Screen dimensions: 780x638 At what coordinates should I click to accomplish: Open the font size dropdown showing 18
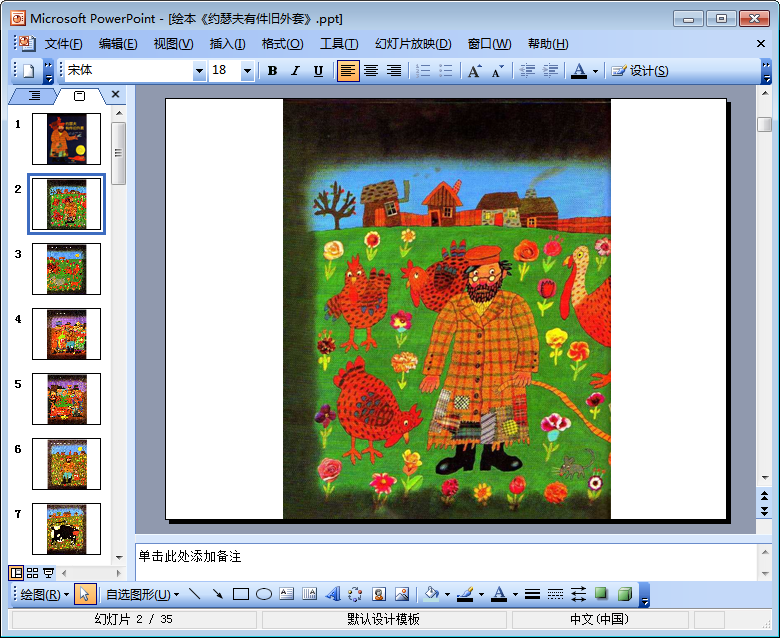pos(247,71)
